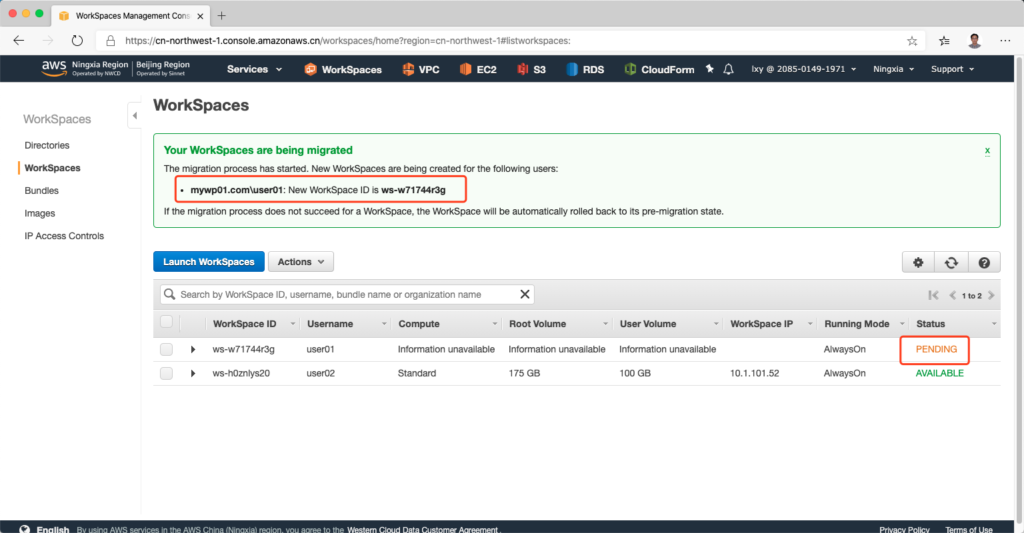Go to Directories in sidebar

[47, 145]
